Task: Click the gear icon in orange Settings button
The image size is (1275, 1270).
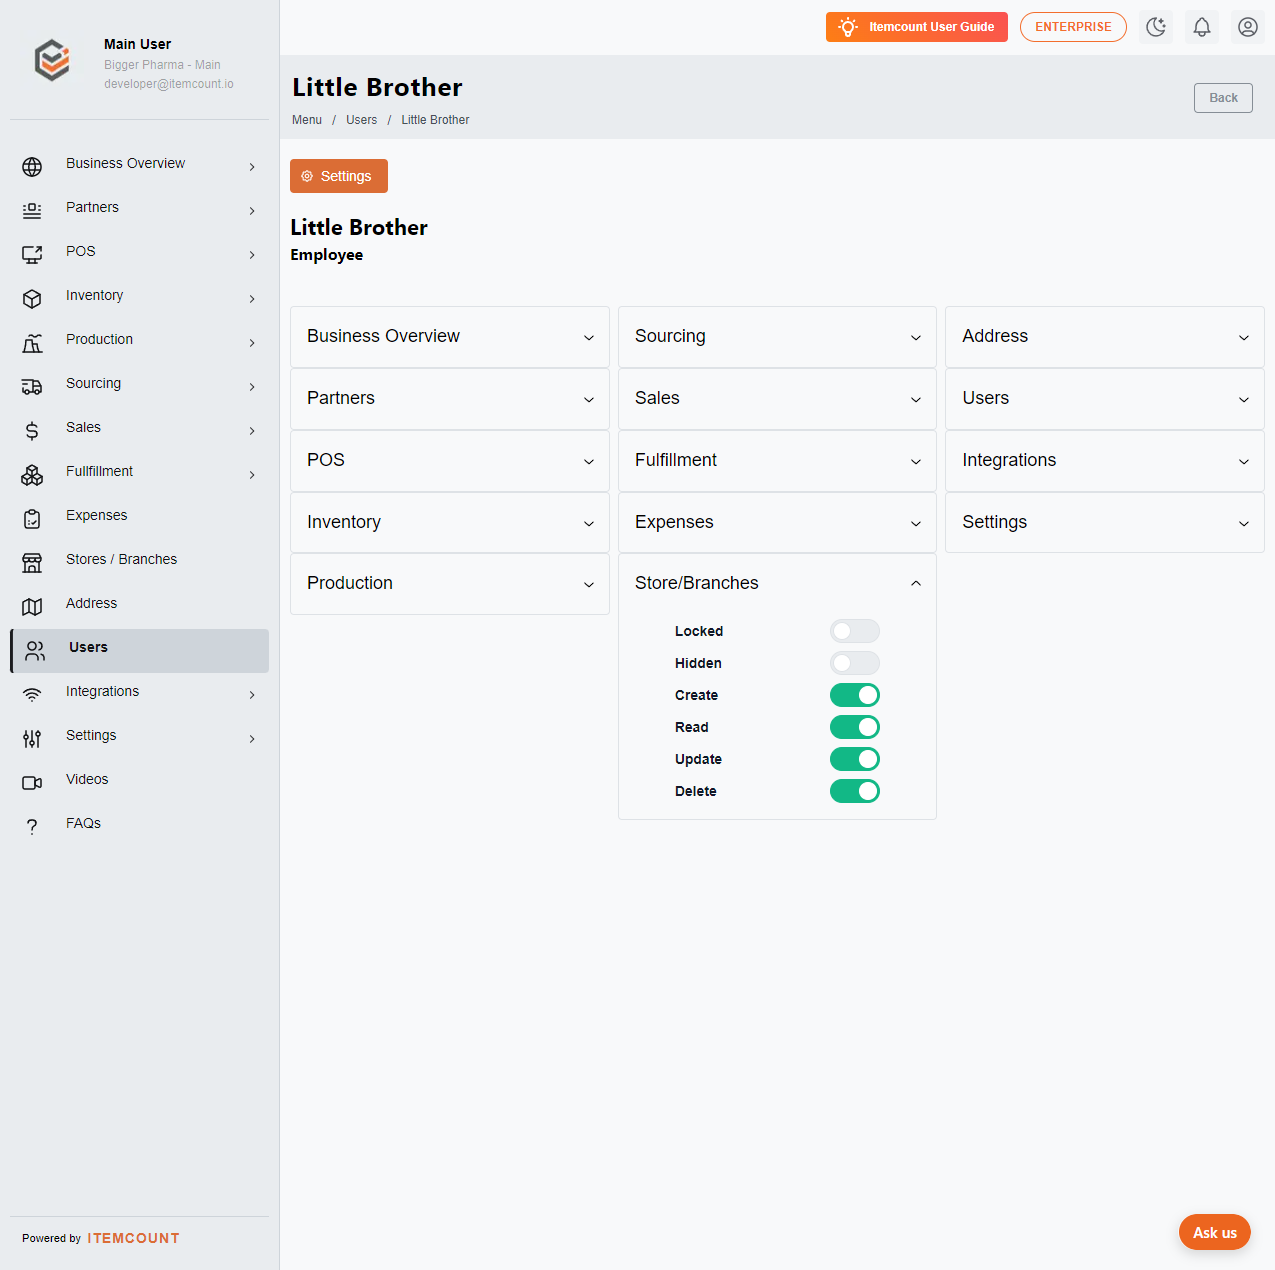Action: (307, 176)
